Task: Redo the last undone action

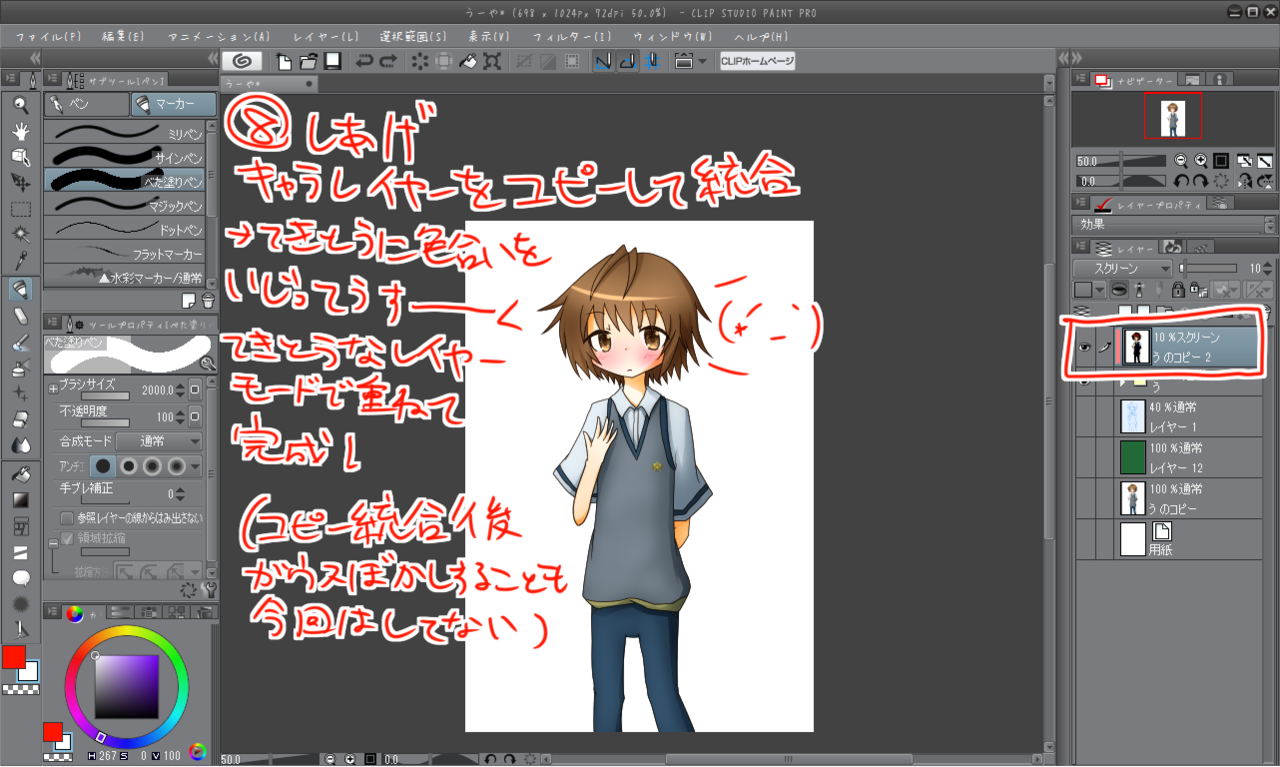Action: 388,61
